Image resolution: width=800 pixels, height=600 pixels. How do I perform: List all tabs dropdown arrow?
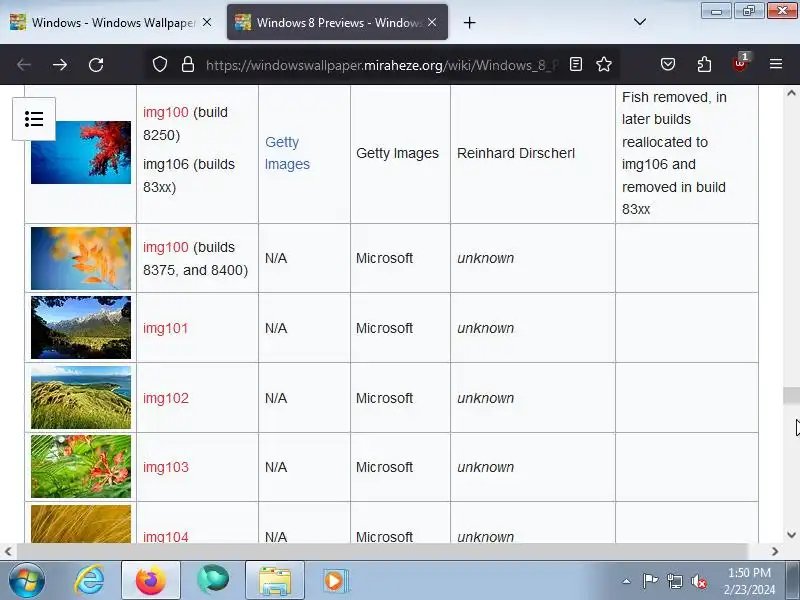tap(639, 22)
